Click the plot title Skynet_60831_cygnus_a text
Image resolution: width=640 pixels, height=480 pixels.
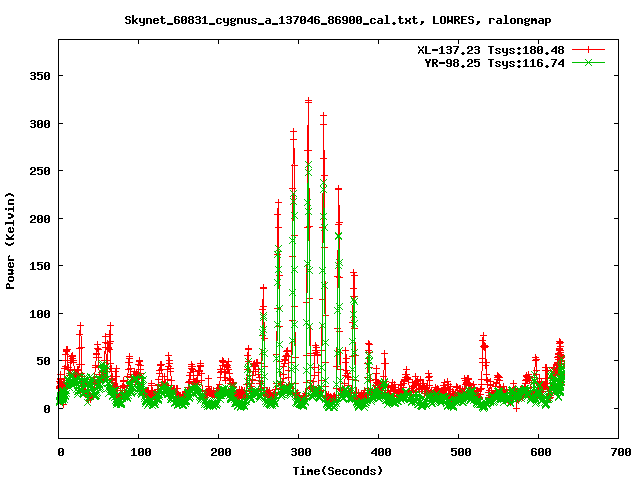(338, 20)
